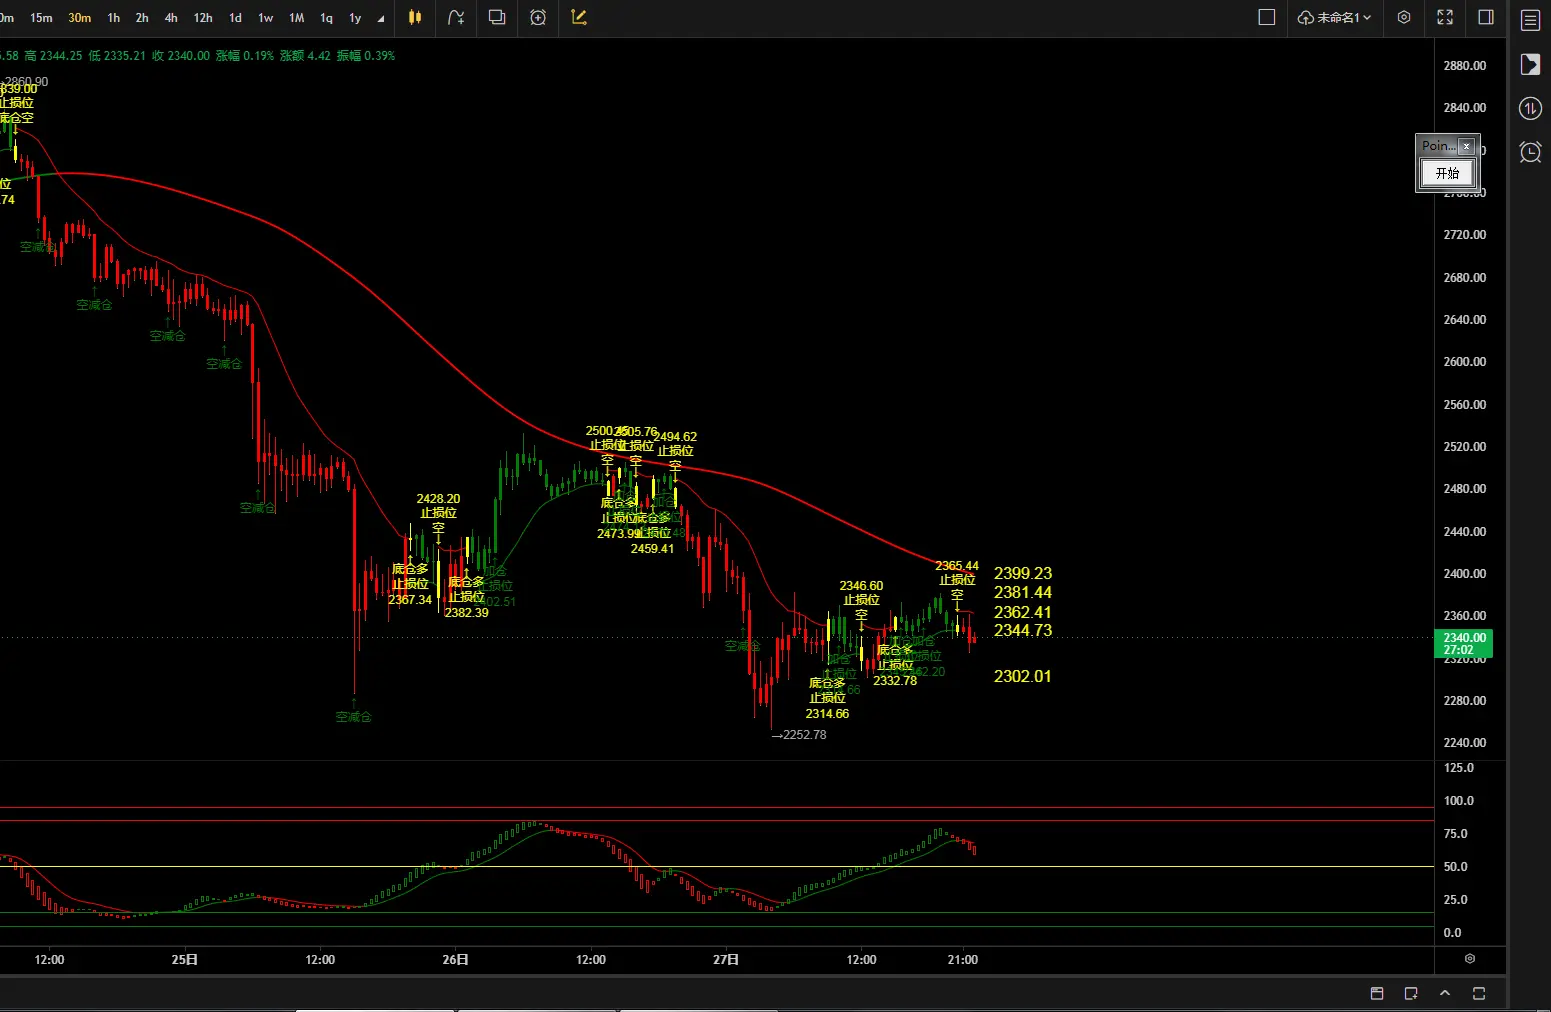1551x1012 pixels.
Task: Choose the 1y timeframe
Action: pyautogui.click(x=355, y=18)
